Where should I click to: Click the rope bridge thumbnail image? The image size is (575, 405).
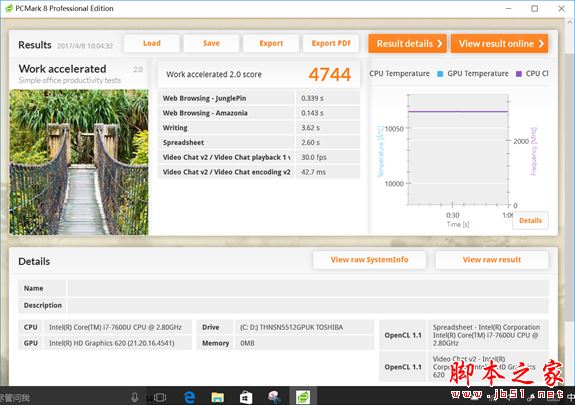[x=79, y=162]
